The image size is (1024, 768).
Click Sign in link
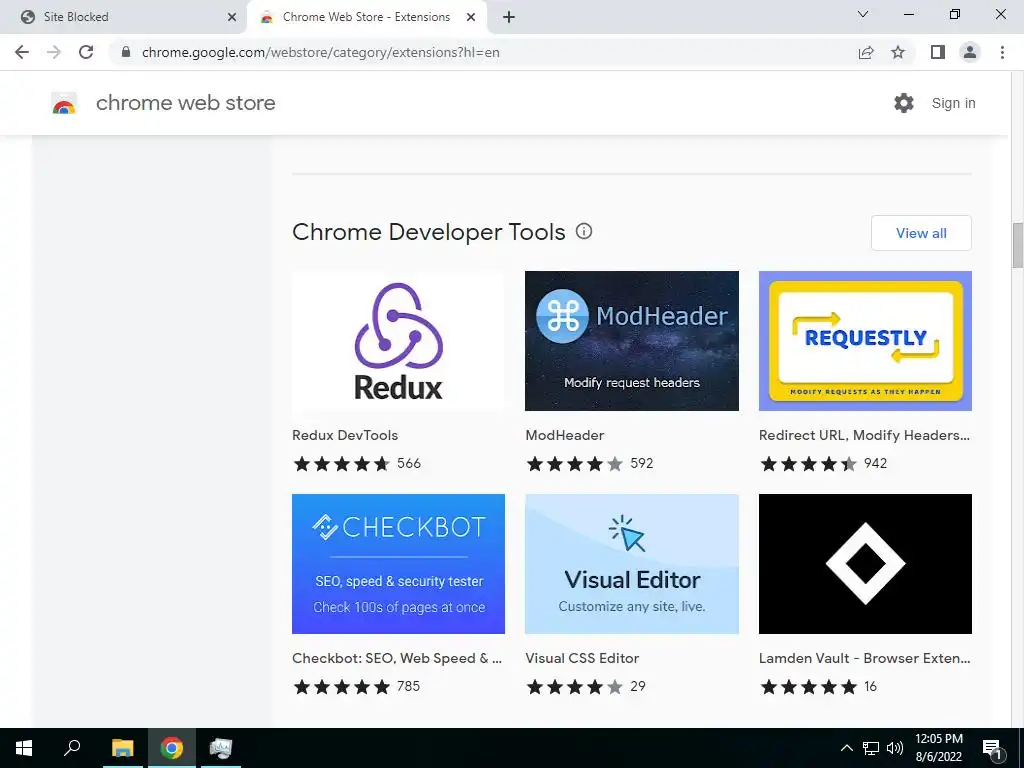point(953,103)
